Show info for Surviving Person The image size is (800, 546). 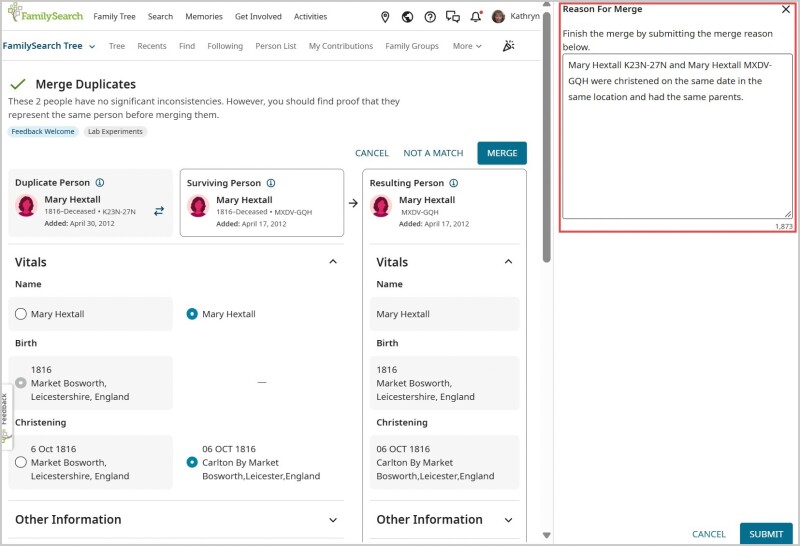271,183
